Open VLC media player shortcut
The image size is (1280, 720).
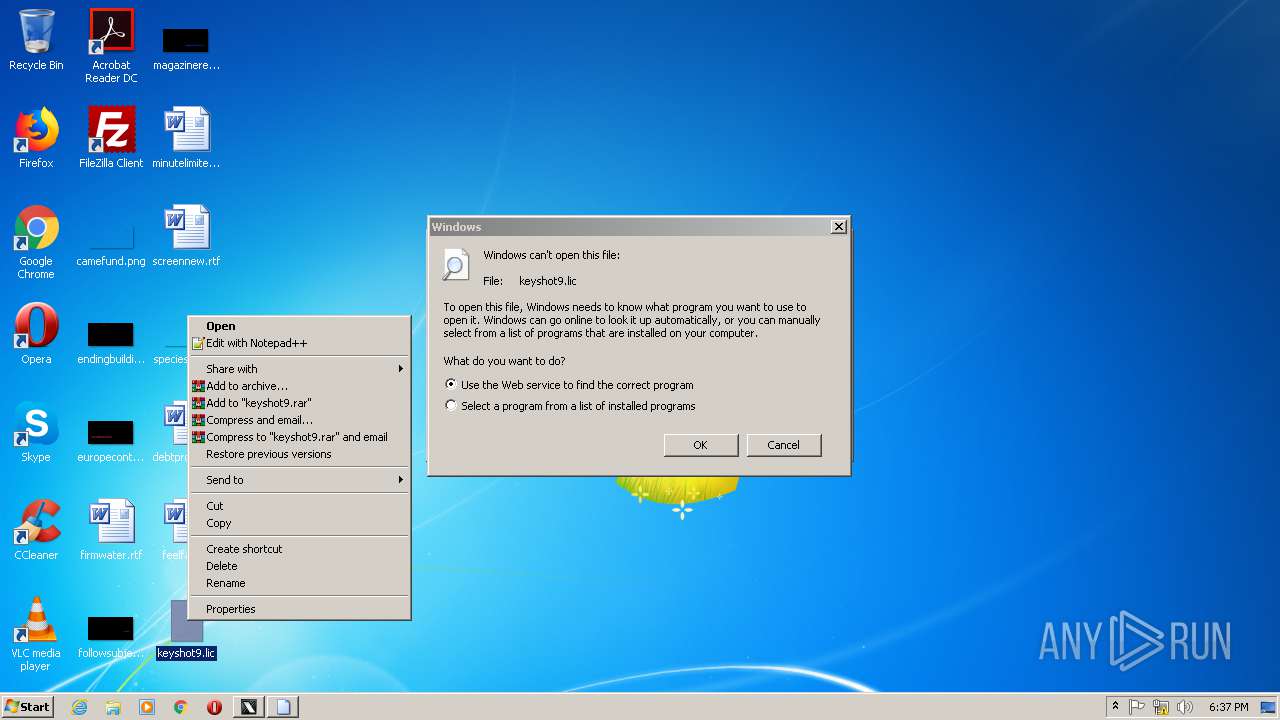pyautogui.click(x=36, y=634)
